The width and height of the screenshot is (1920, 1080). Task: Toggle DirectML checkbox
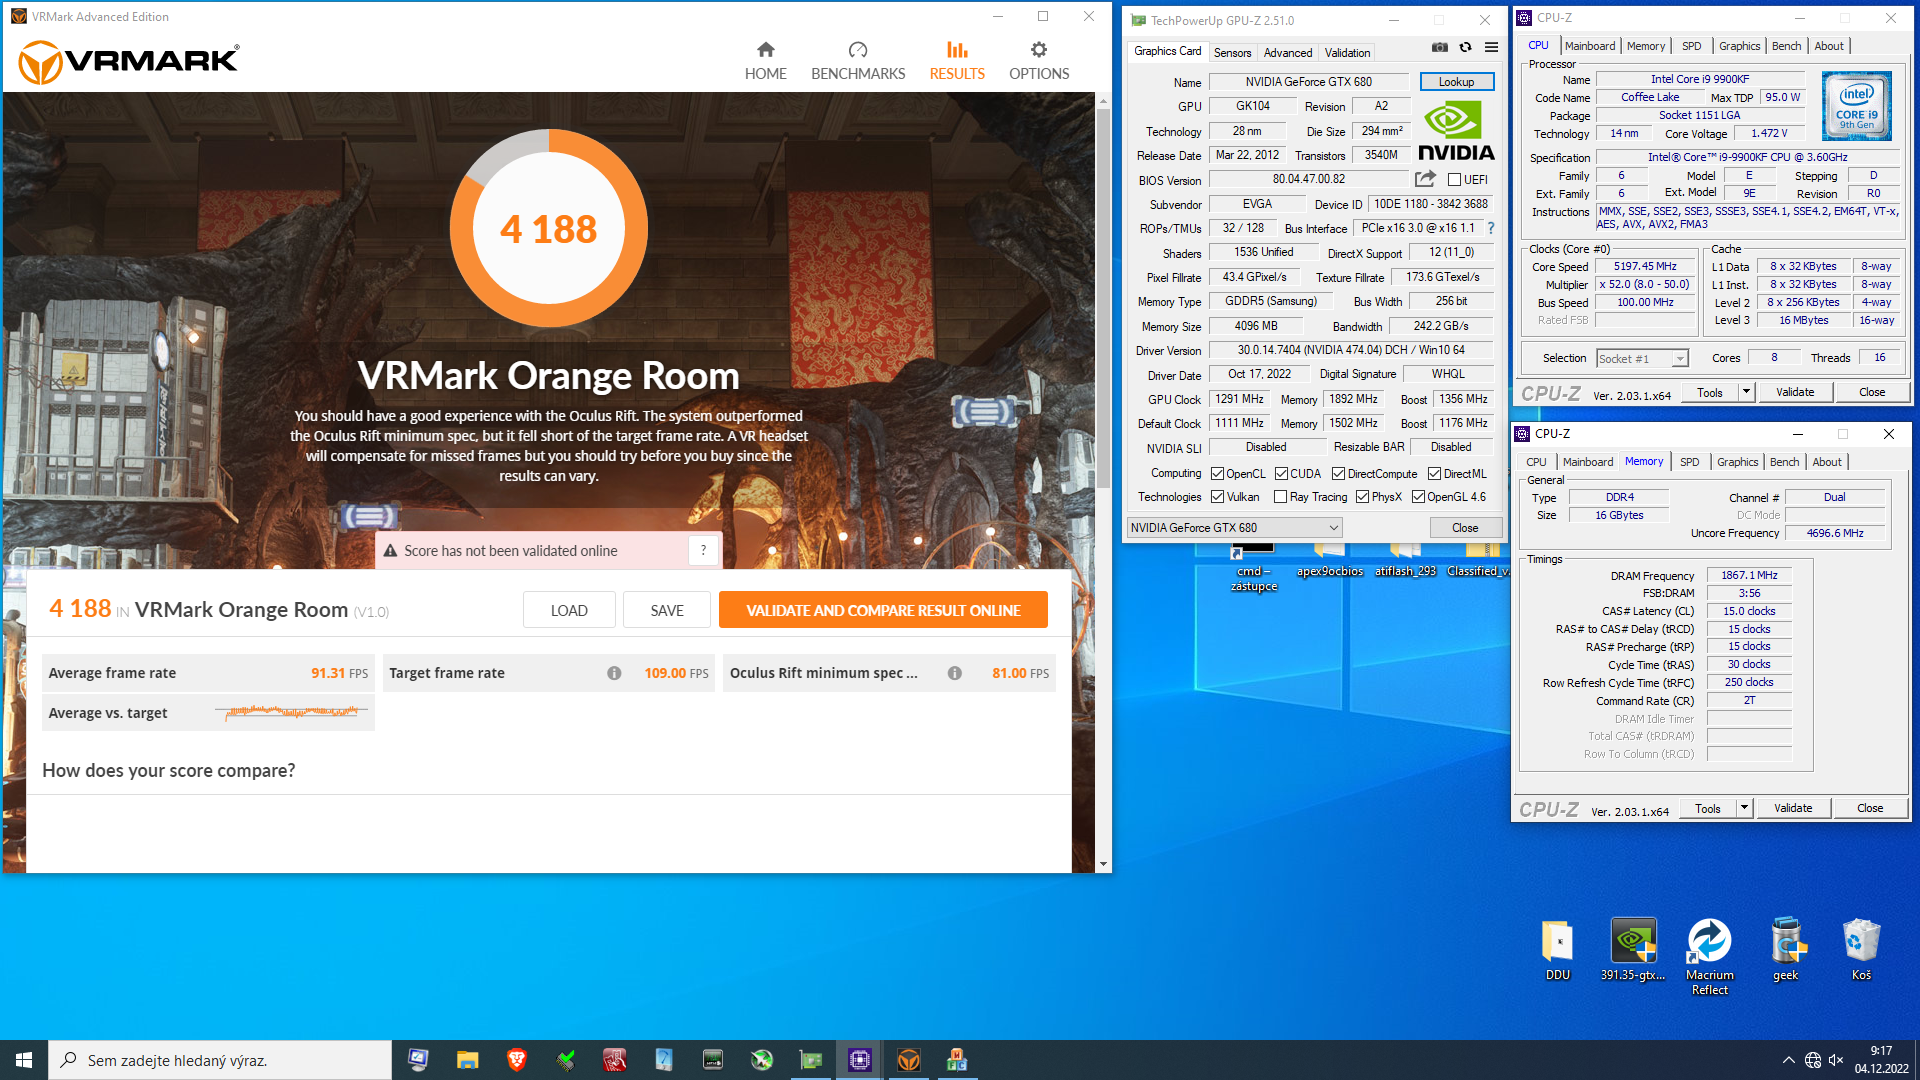[x=1434, y=474]
